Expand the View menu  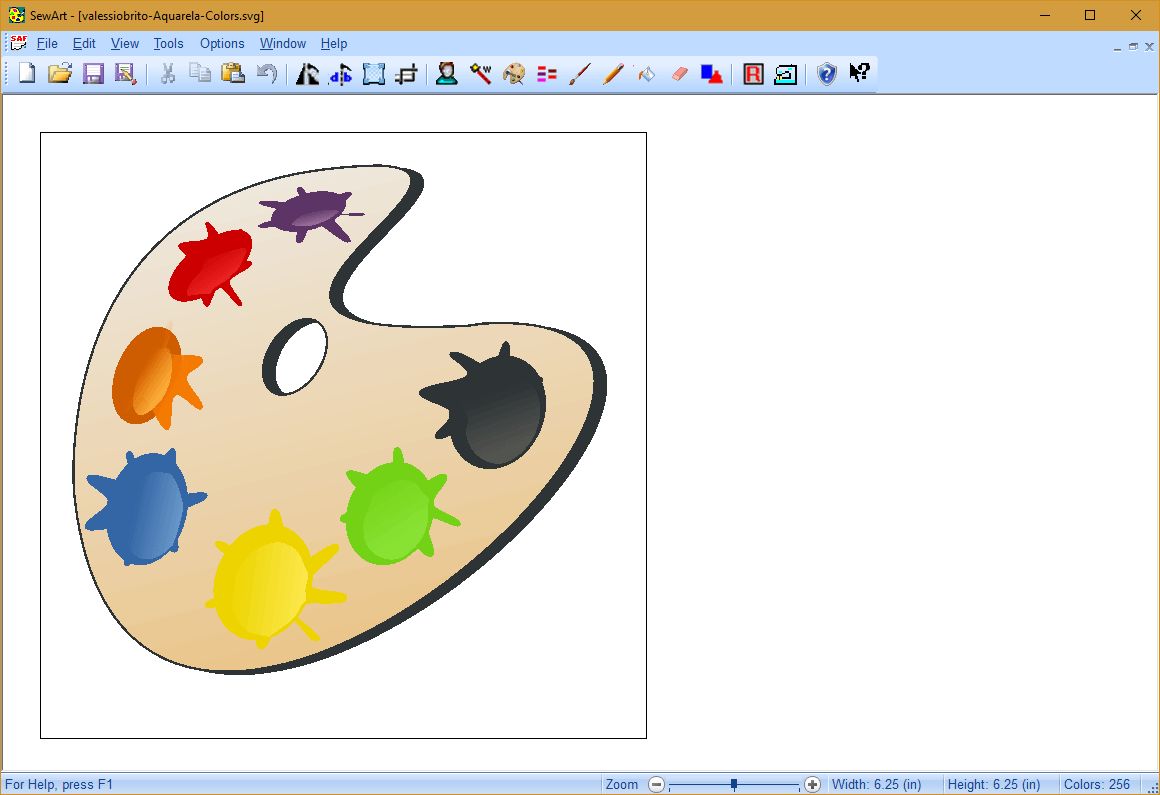point(124,43)
